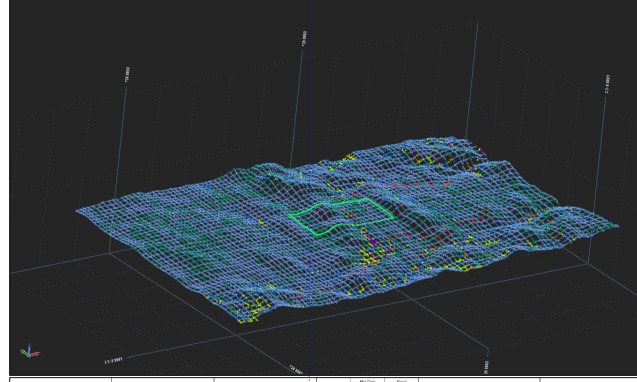The width and height of the screenshot is (637, 382).
Task: Select the wireframe mesh's rightmost corner vertex
Action: point(618,226)
